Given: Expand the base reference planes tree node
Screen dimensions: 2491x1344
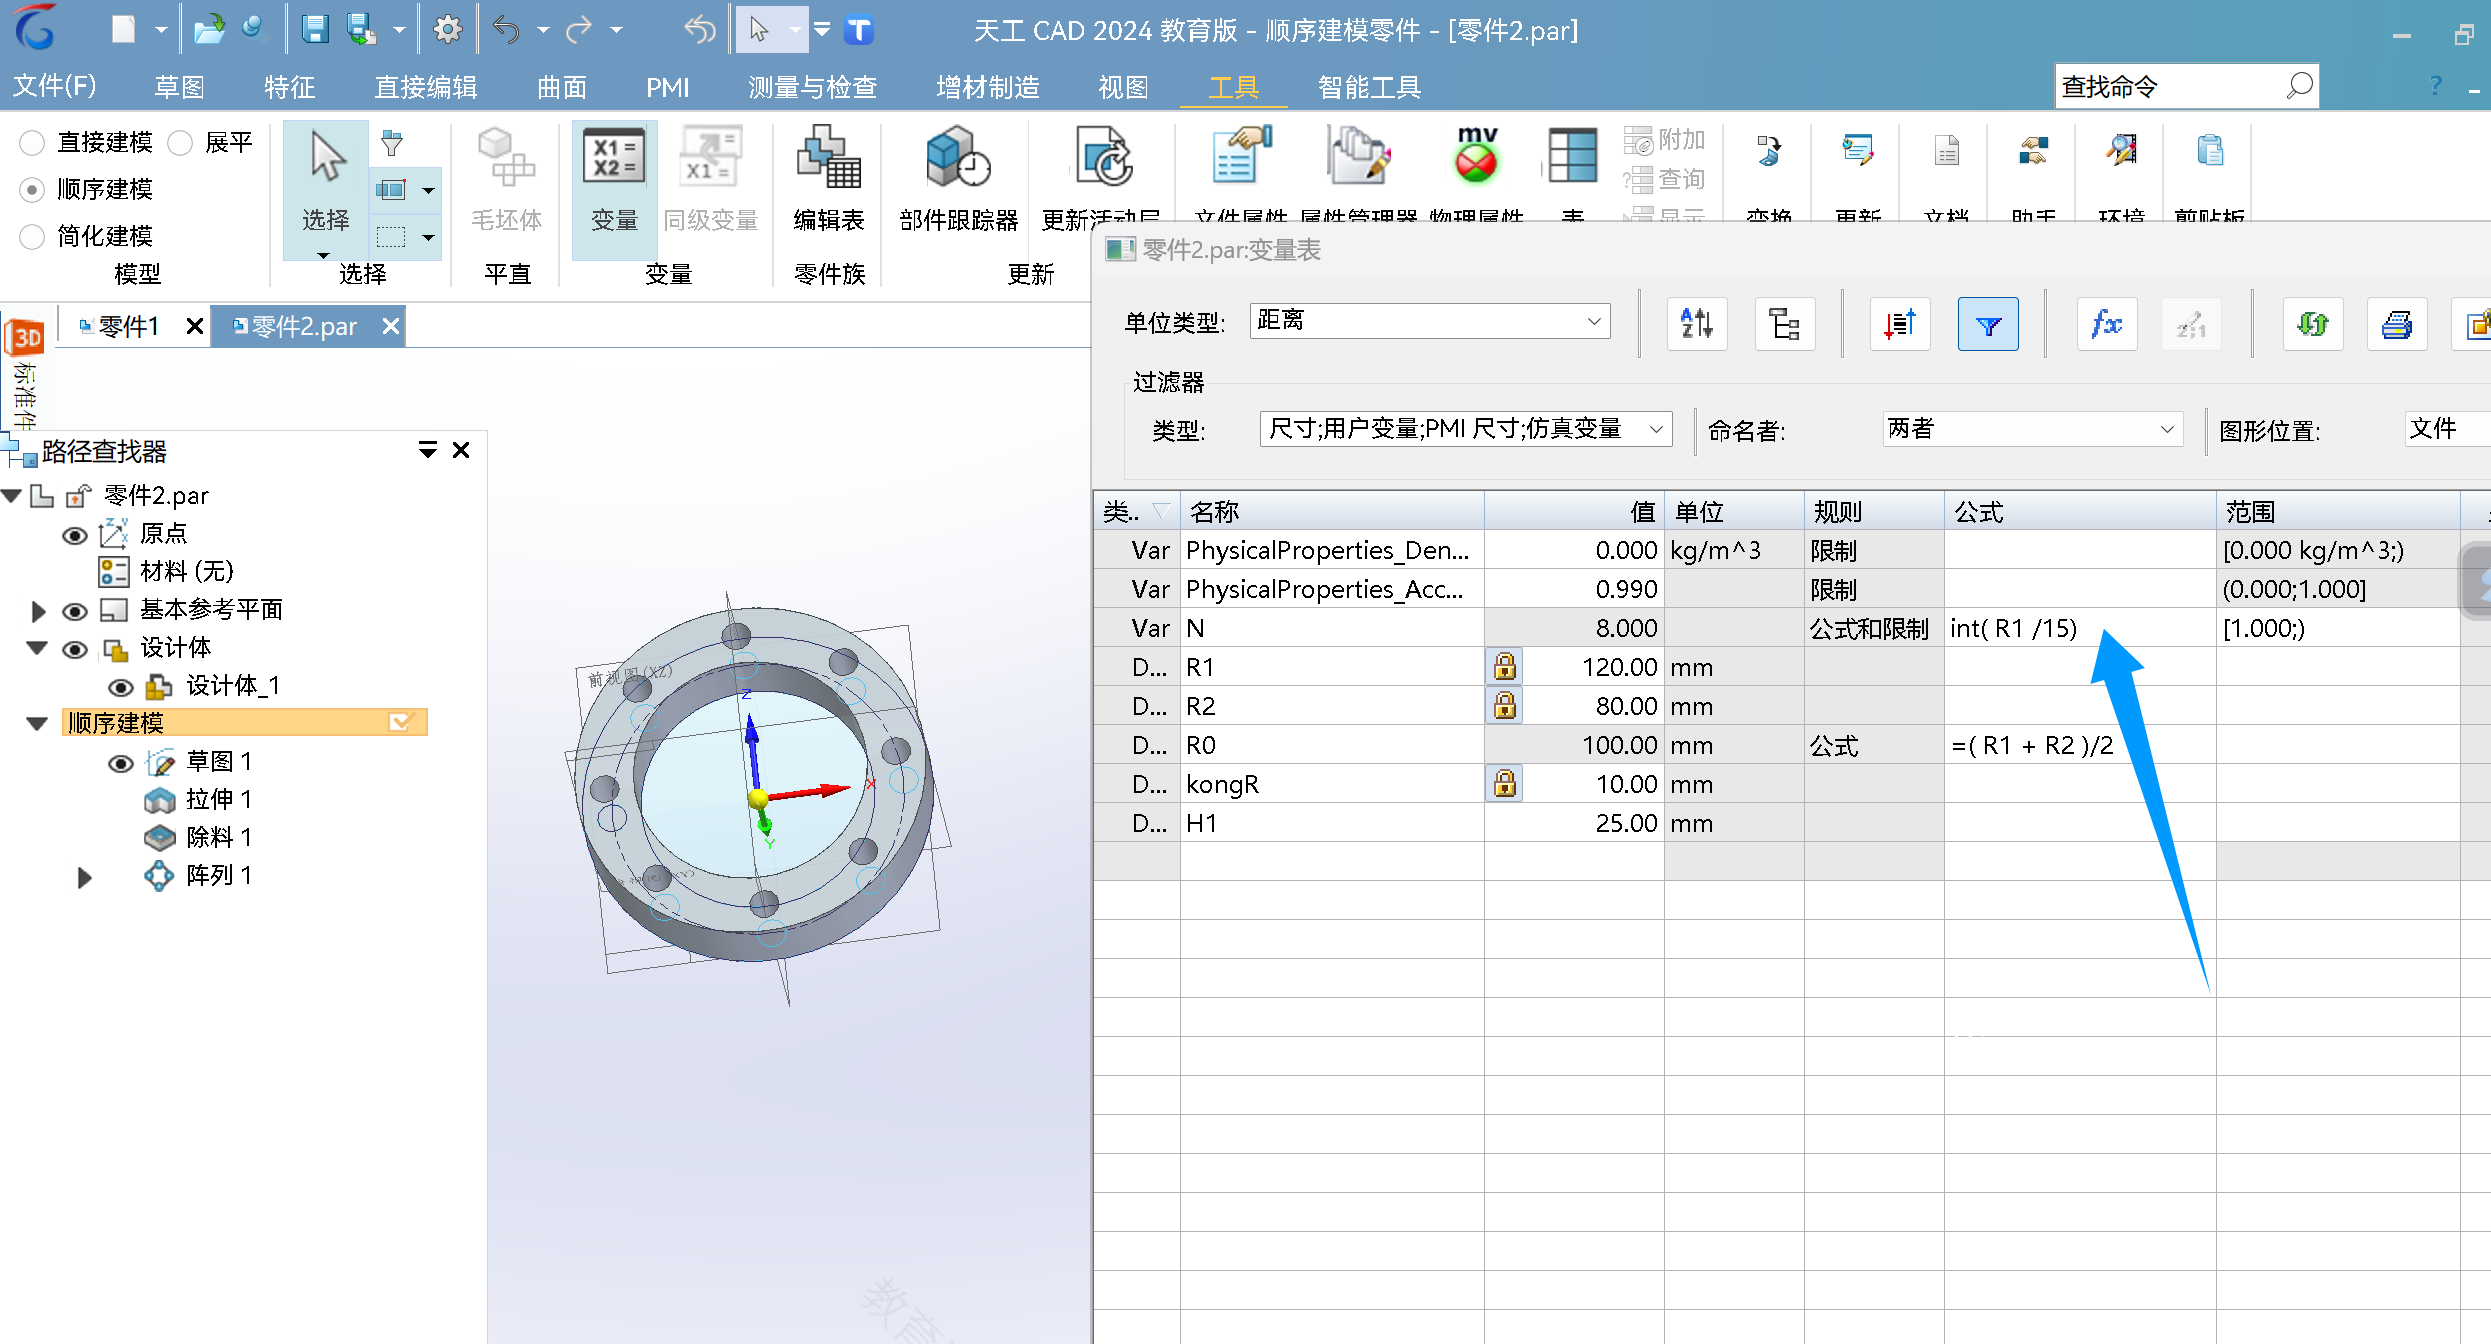Looking at the screenshot, I should (x=38, y=611).
